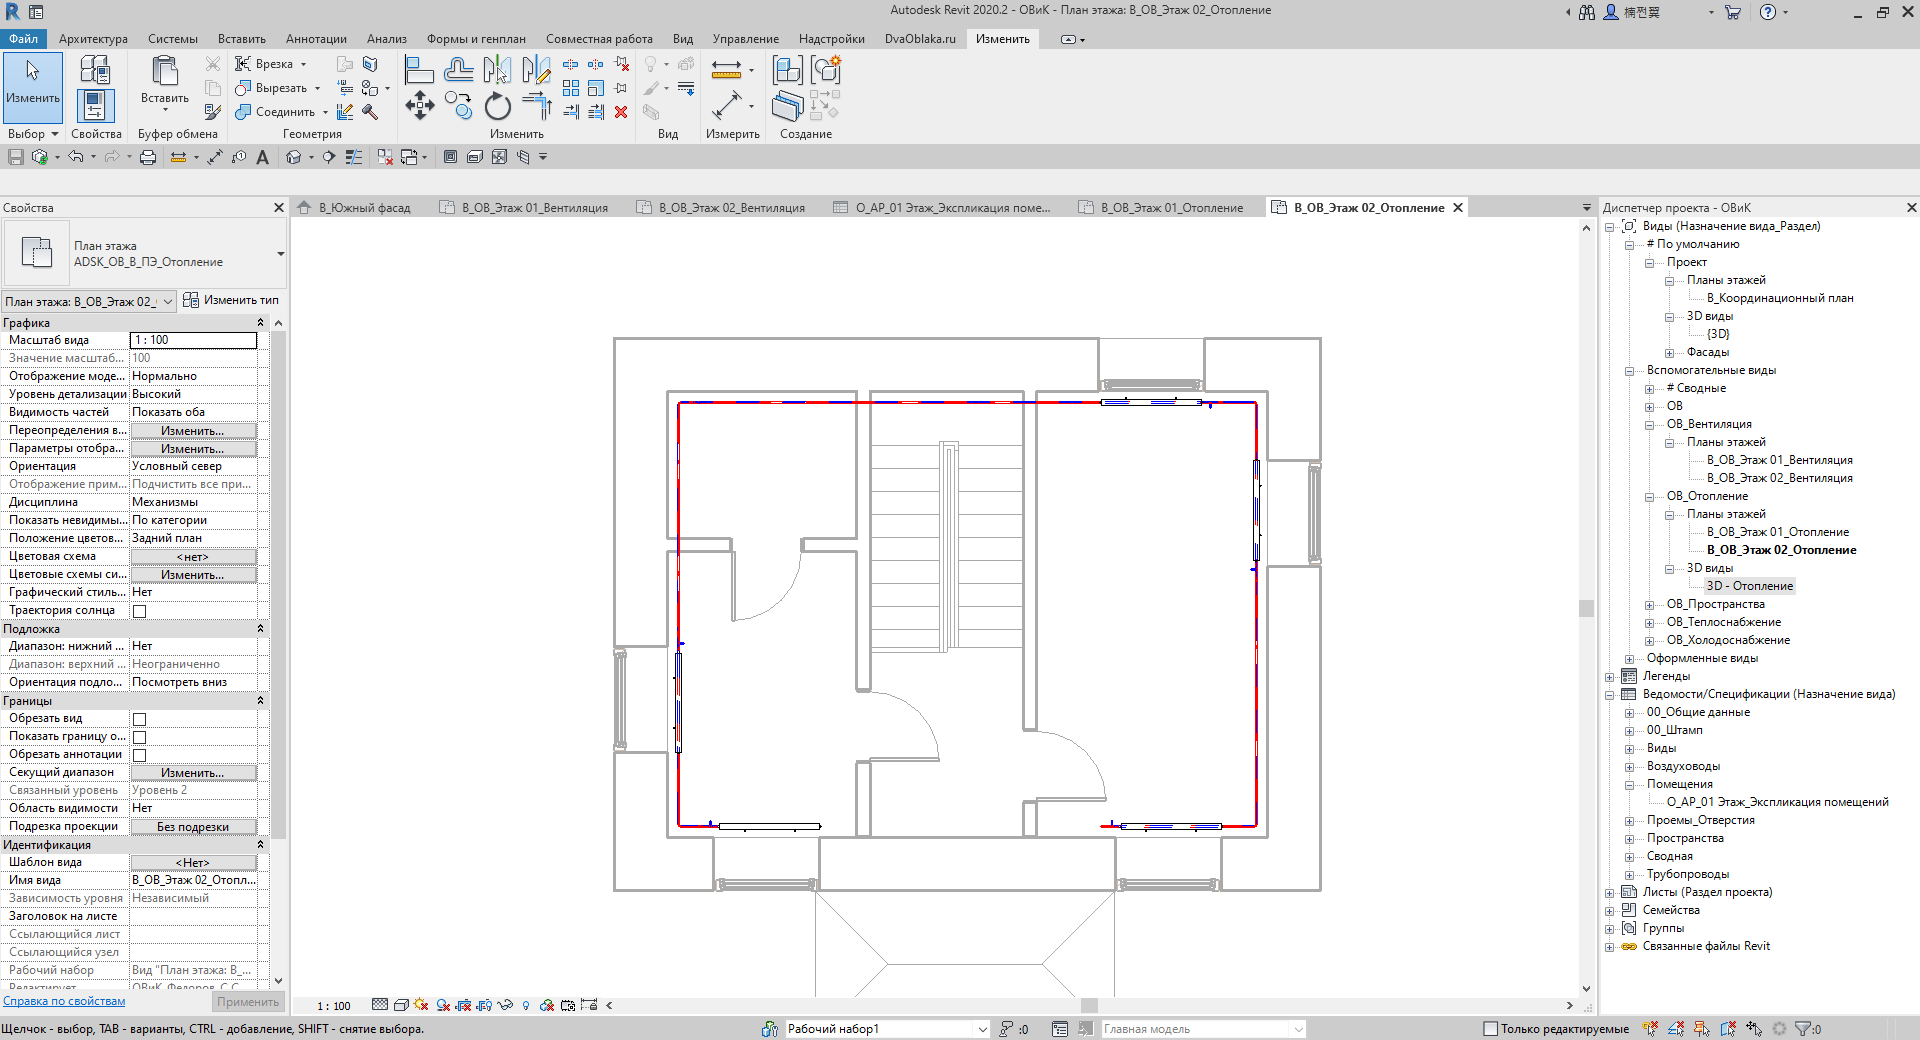Close the В_ОВ_Этаж 02_Отопление view tab
Screen dimensions: 1920x1040
(x=1458, y=208)
